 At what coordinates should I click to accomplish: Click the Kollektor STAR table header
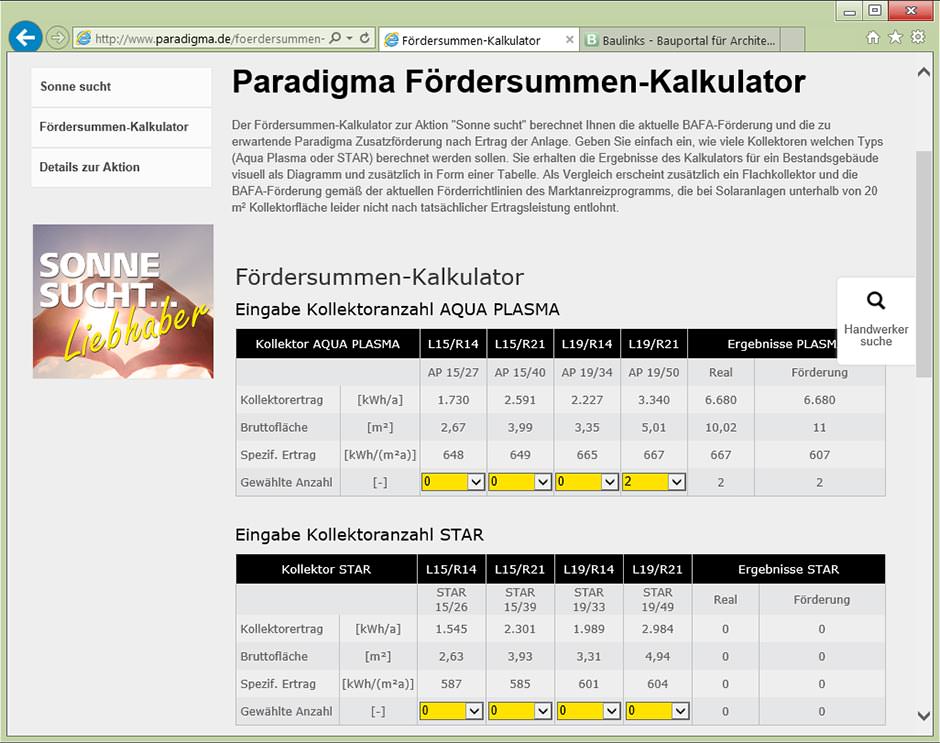326,569
